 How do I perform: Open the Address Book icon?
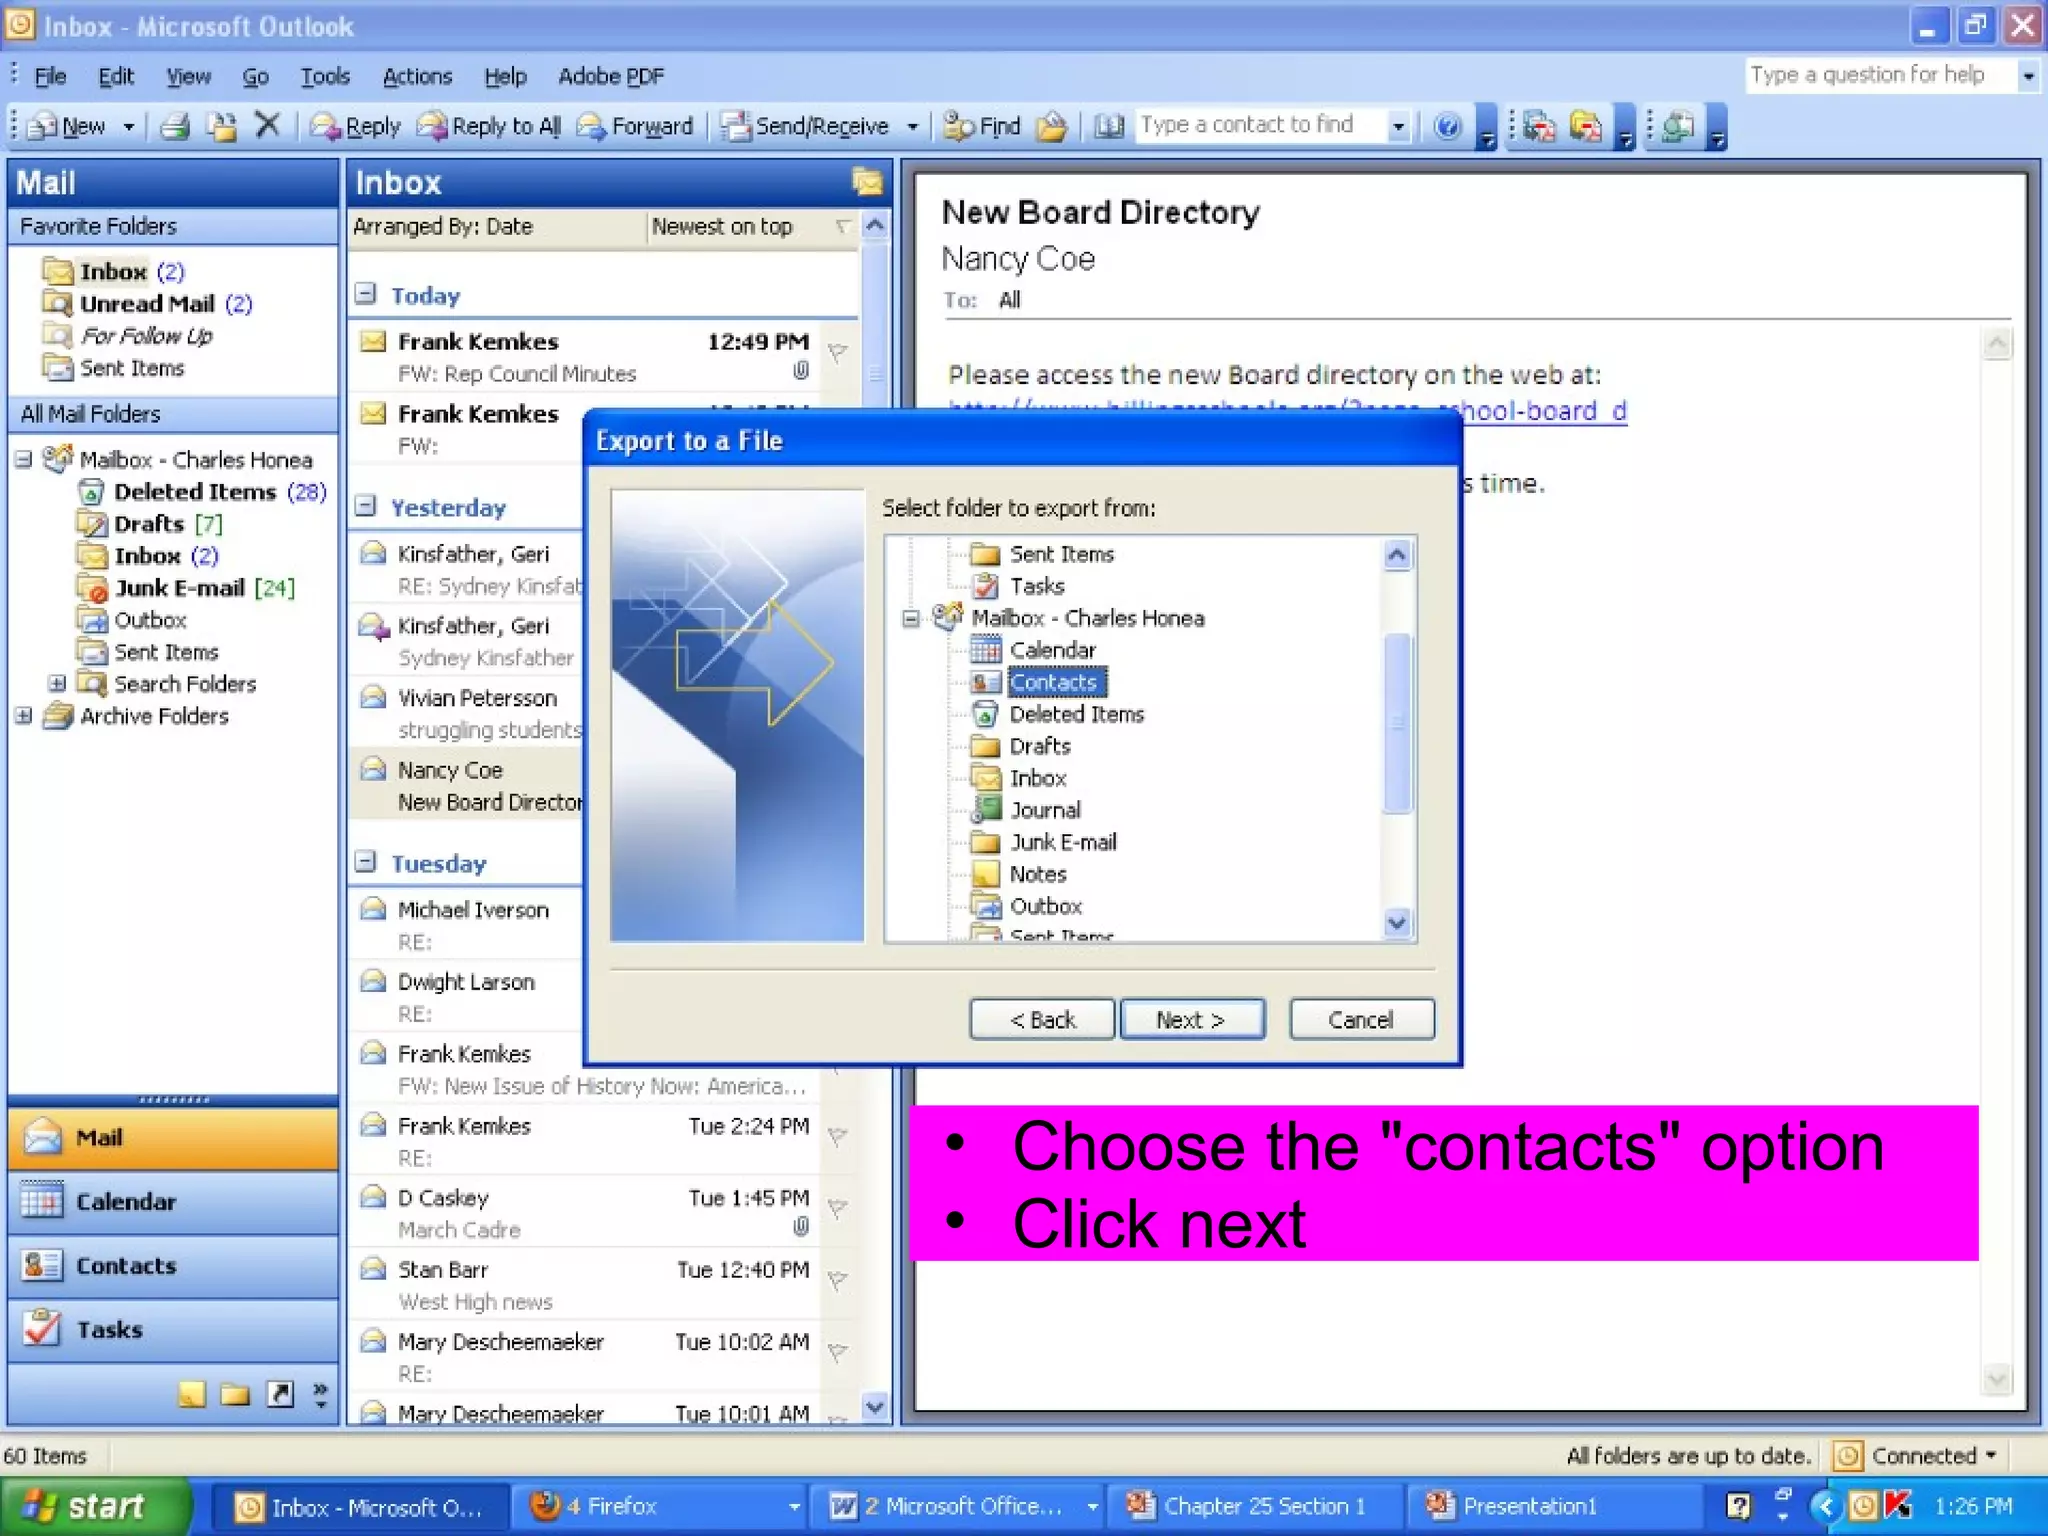point(1108,126)
